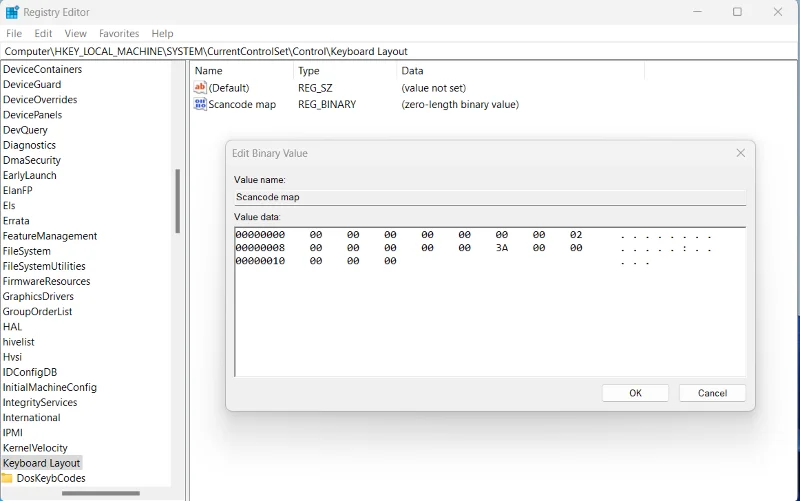This screenshot has height=501, width=800.
Task: Click the (zero-length binary value) data cell
Action: pos(460,105)
